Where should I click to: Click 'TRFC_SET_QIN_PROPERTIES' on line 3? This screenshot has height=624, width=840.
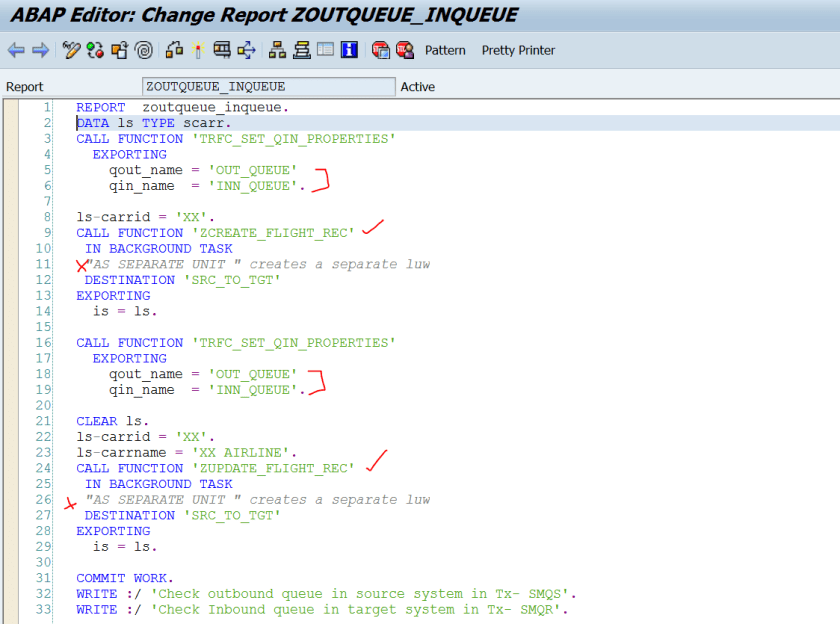tap(294, 139)
